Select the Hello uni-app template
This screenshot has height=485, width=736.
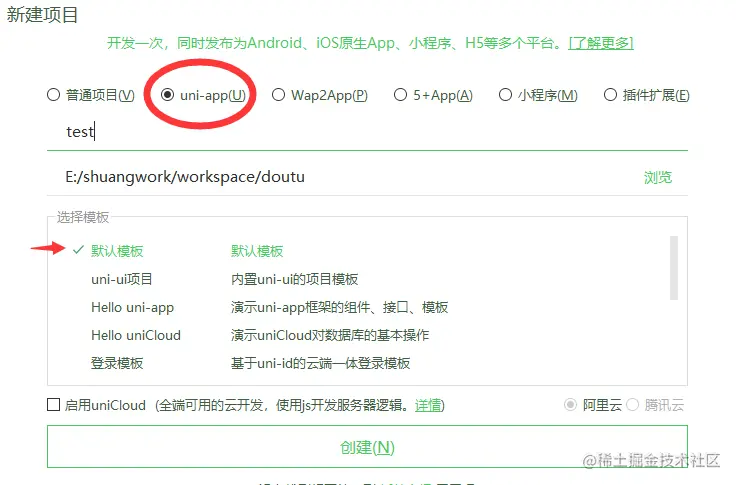pyautogui.click(x=132, y=308)
